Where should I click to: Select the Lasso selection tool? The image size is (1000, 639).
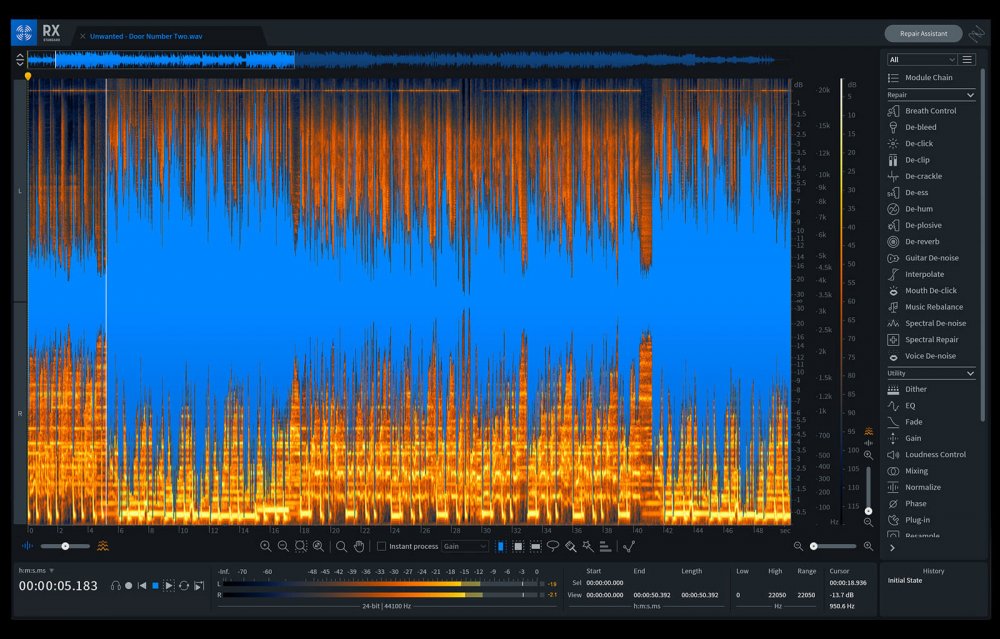tap(553, 547)
